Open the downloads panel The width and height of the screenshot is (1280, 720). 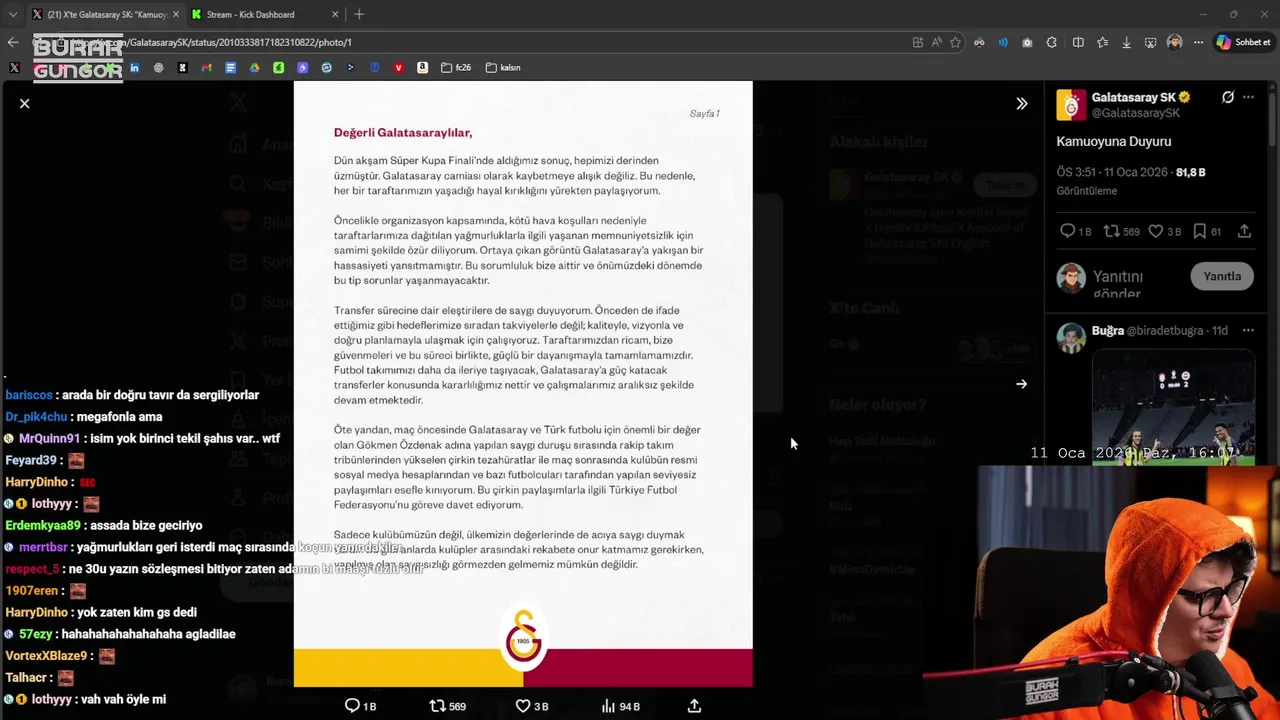[x=1126, y=42]
